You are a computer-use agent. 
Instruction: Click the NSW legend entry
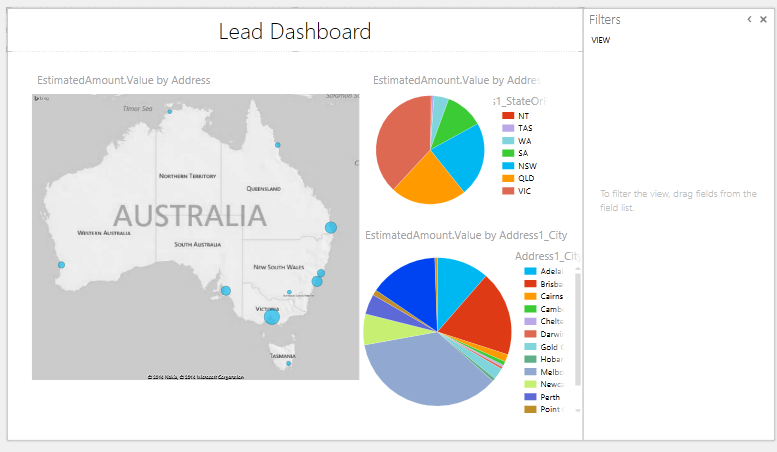tap(525, 165)
